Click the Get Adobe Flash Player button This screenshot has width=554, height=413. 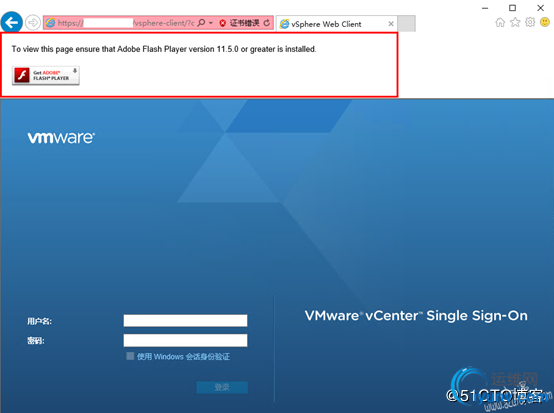46,76
